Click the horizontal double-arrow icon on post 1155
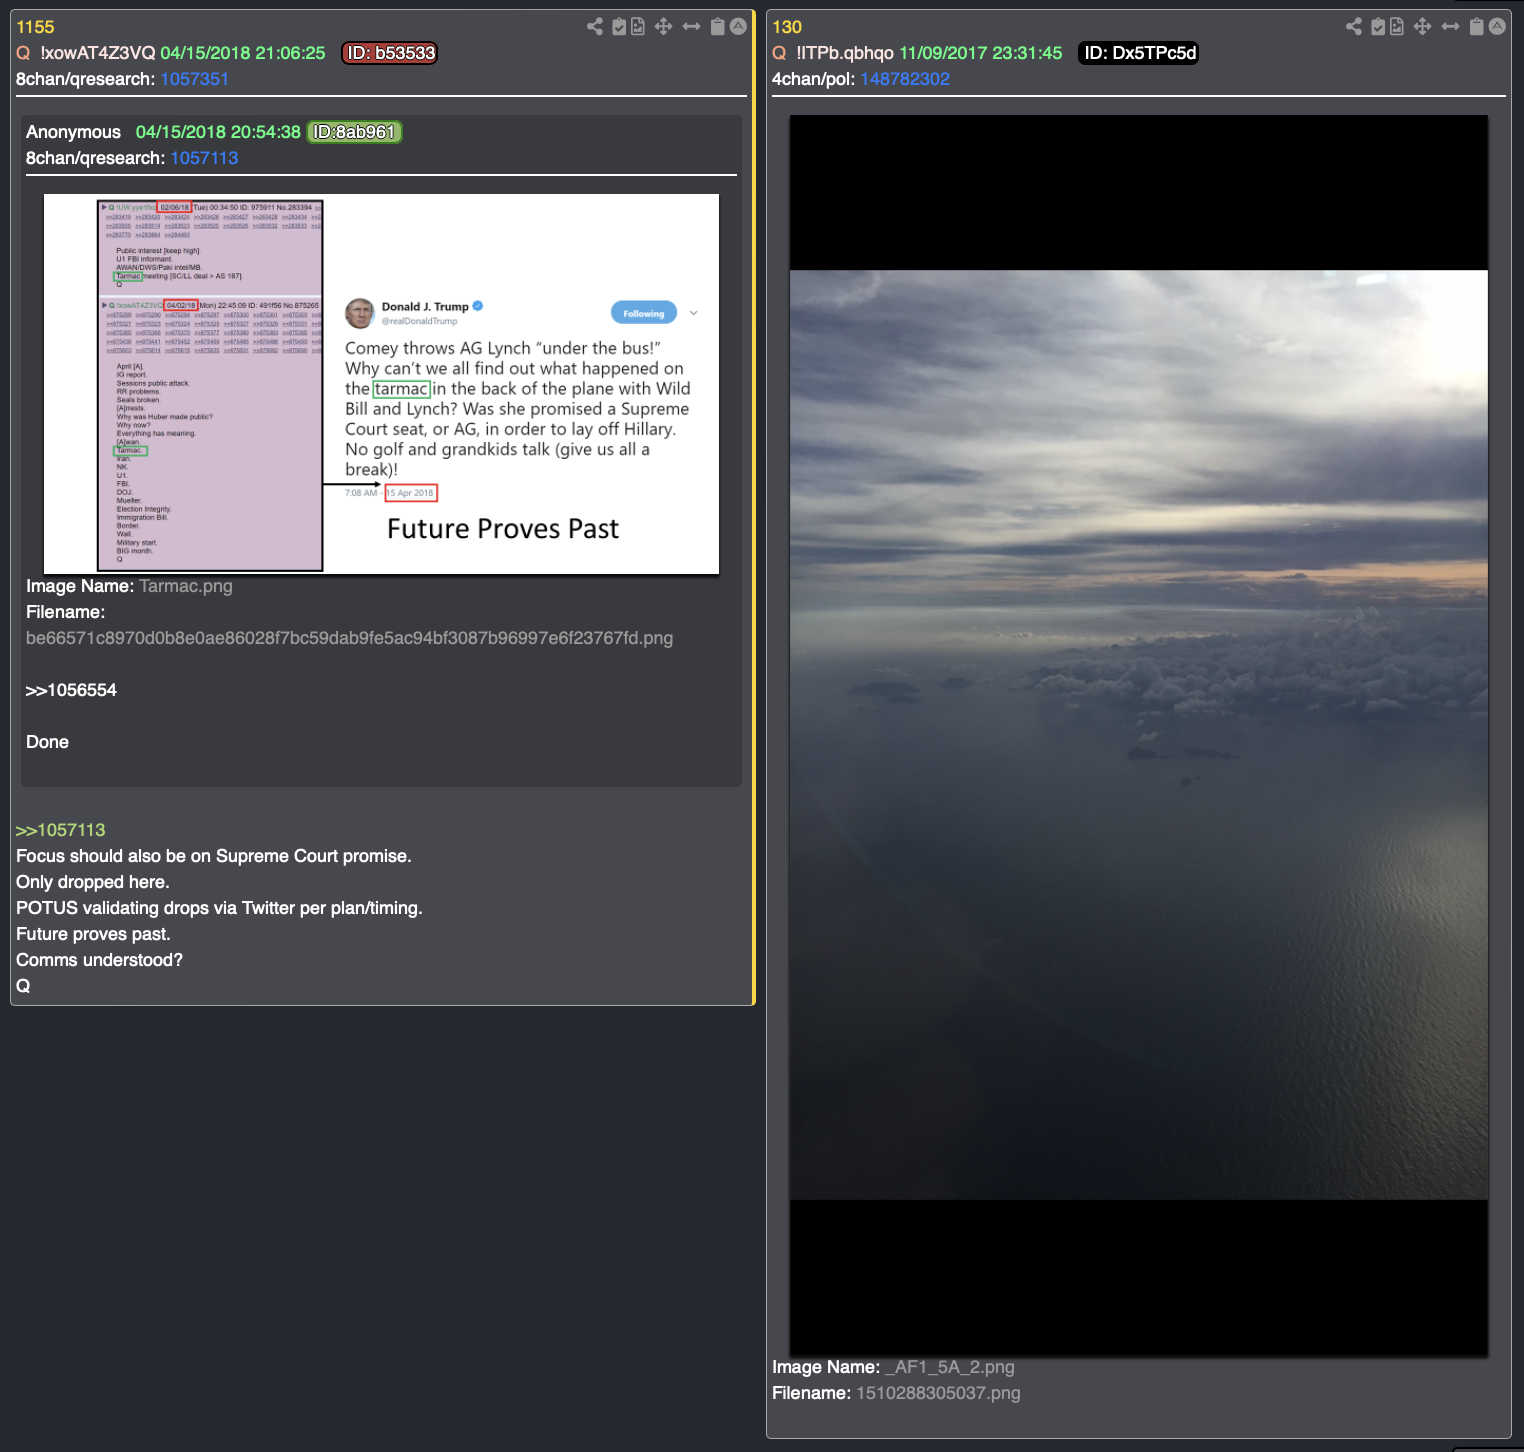The height and width of the screenshot is (1452, 1524). click(691, 27)
